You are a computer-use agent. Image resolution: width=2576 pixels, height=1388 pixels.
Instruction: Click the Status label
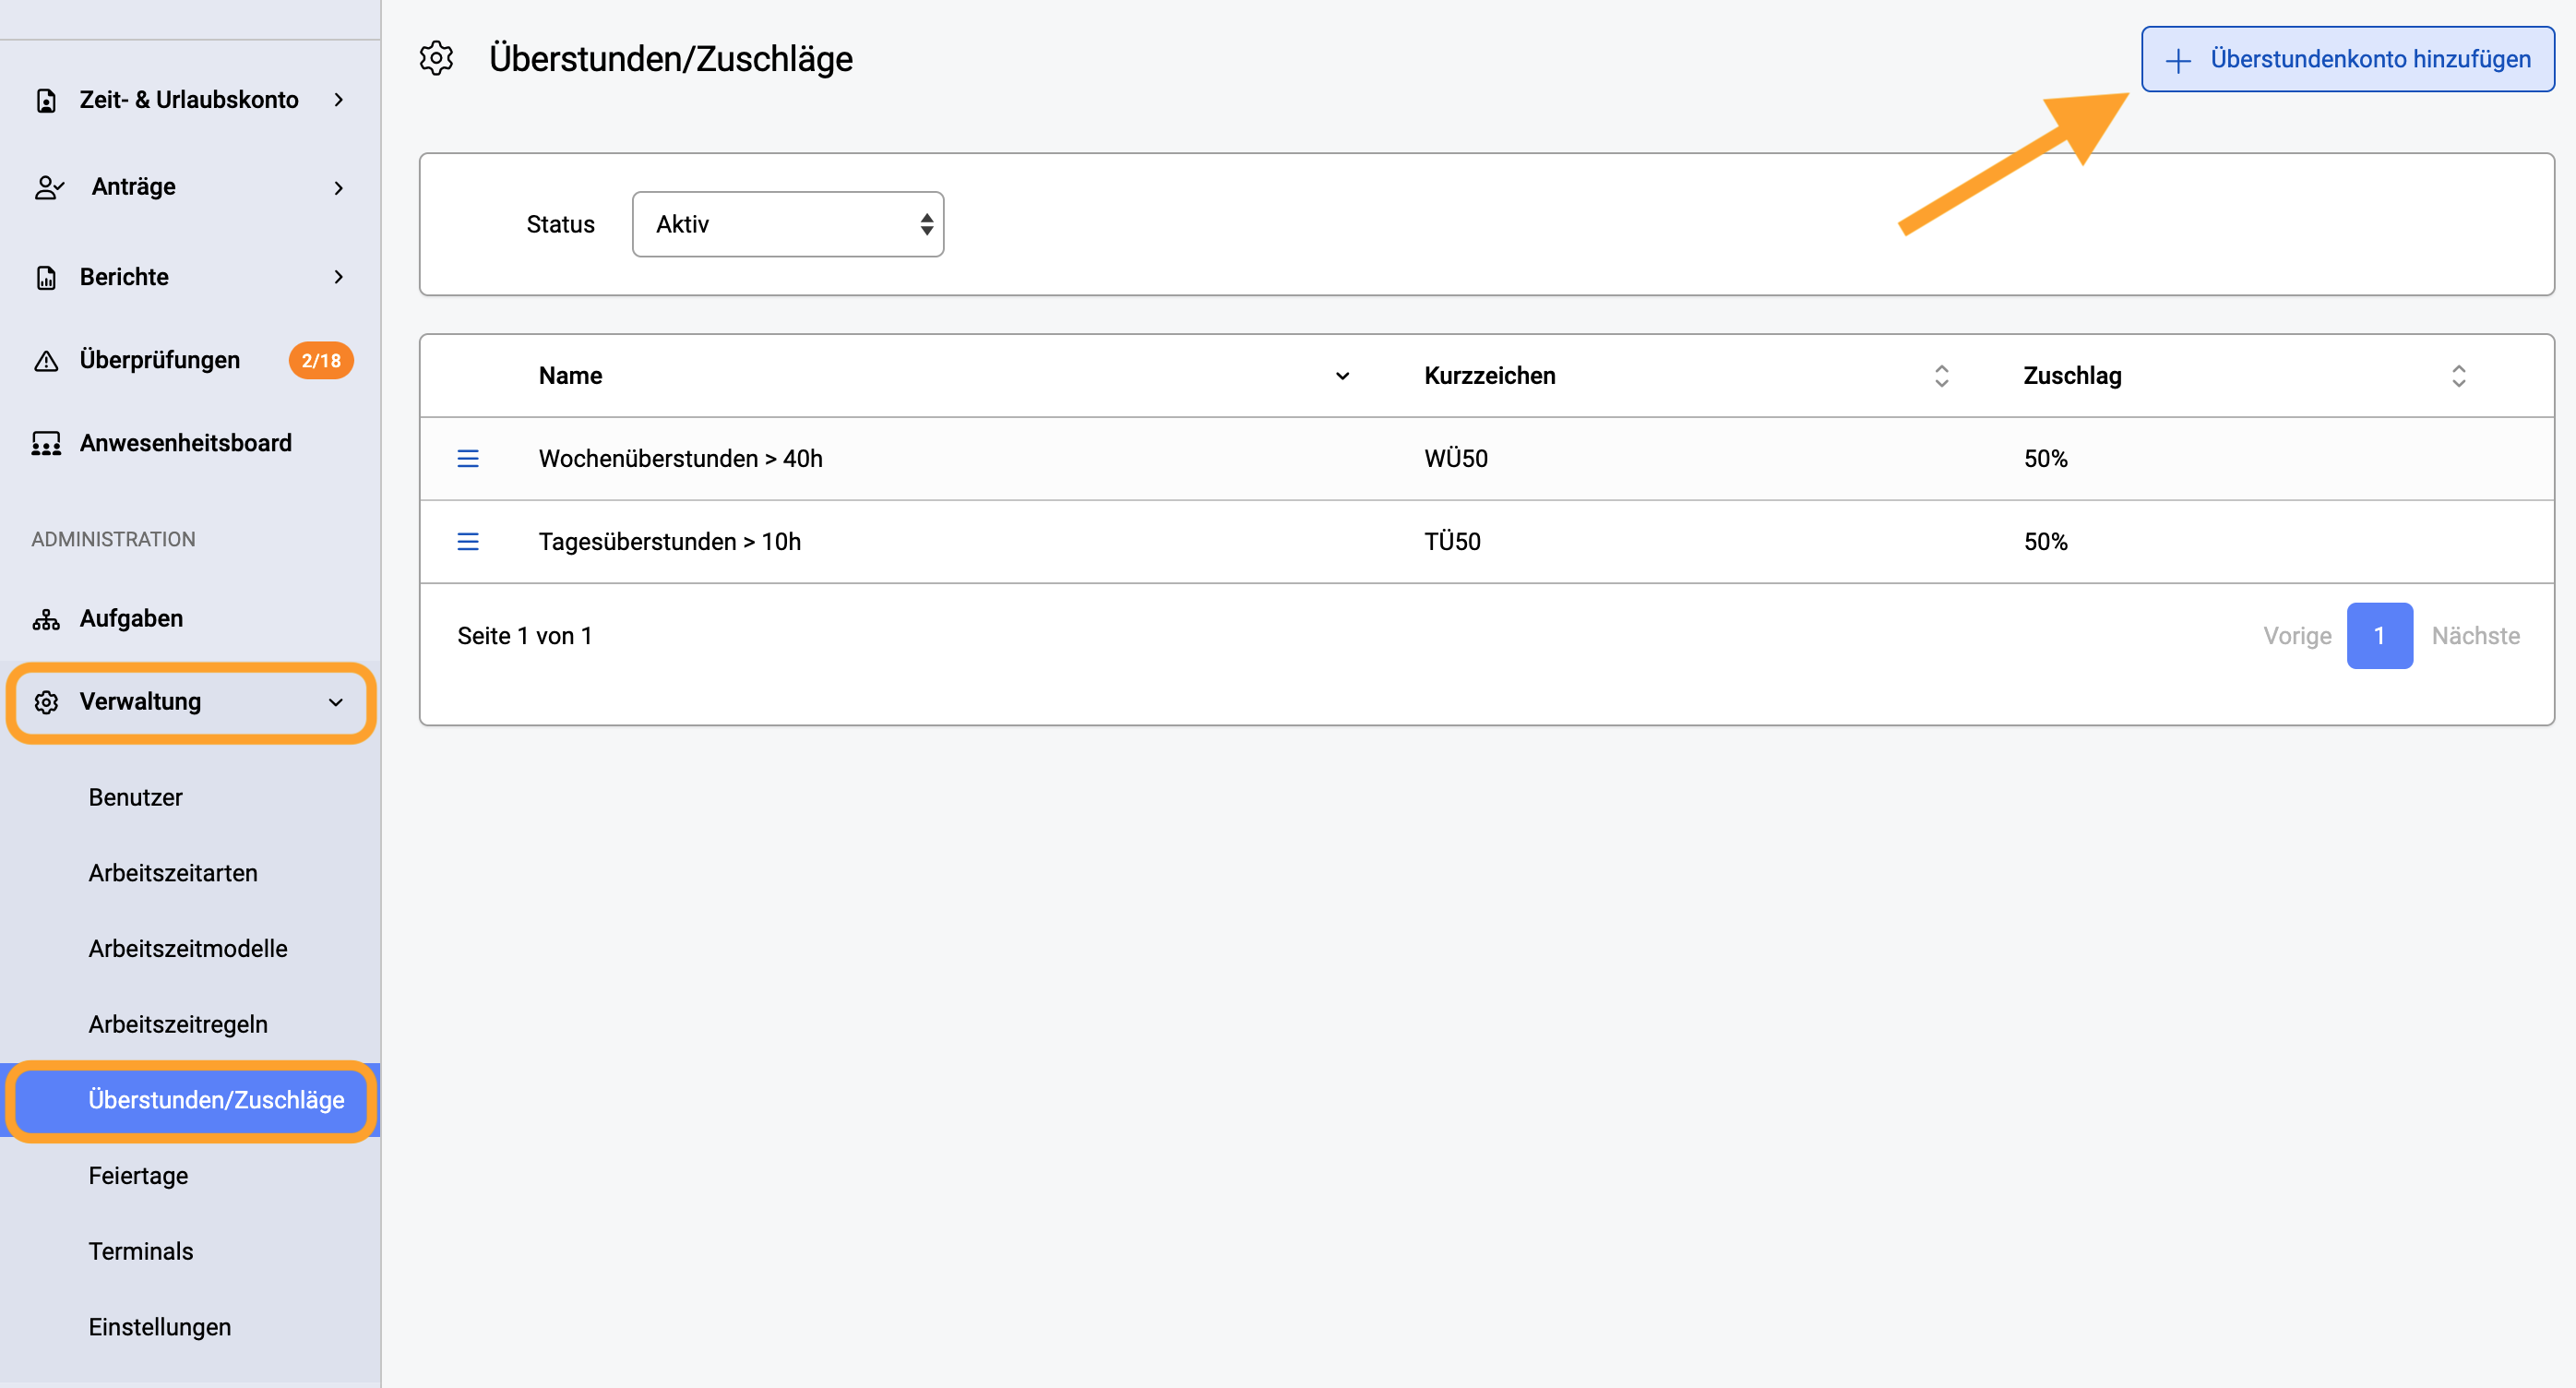pos(560,224)
